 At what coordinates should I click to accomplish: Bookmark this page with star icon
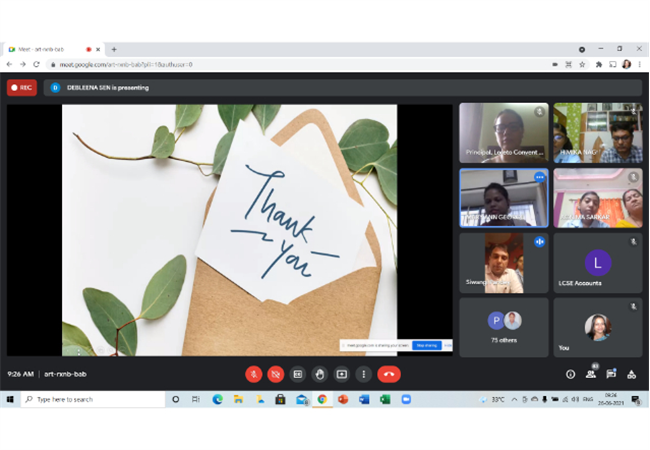(x=582, y=64)
